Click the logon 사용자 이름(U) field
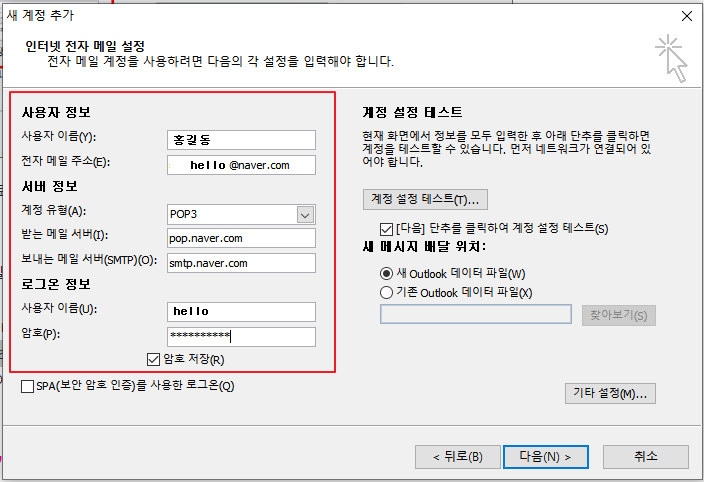Image resolution: width=704 pixels, height=482 pixels. 241,311
